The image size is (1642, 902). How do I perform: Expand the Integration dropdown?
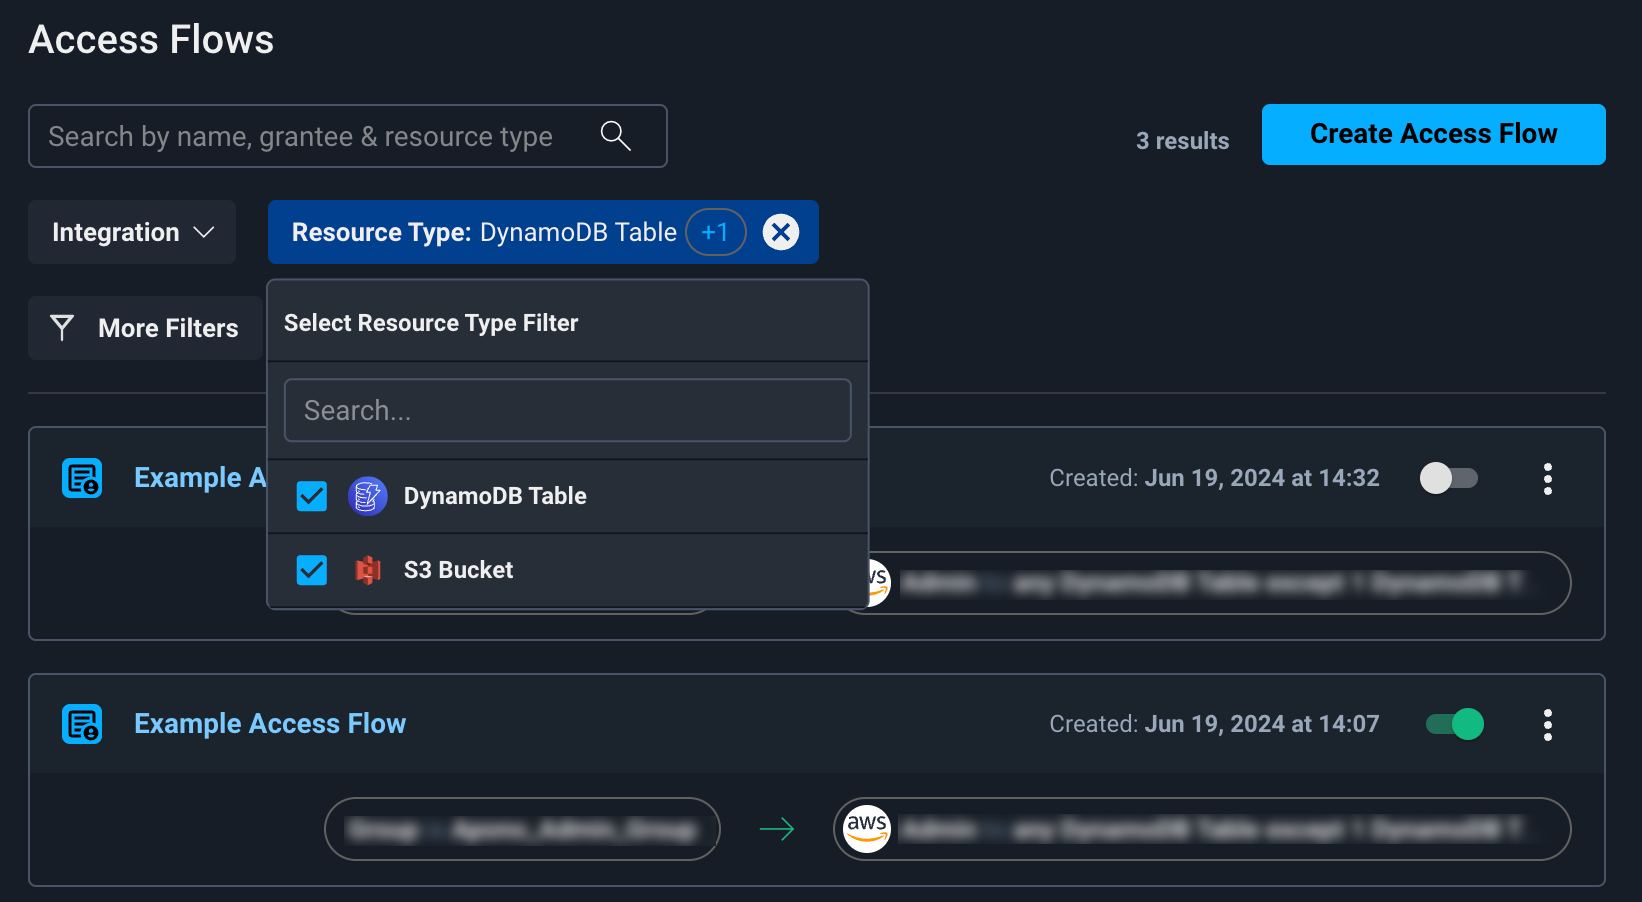132,232
